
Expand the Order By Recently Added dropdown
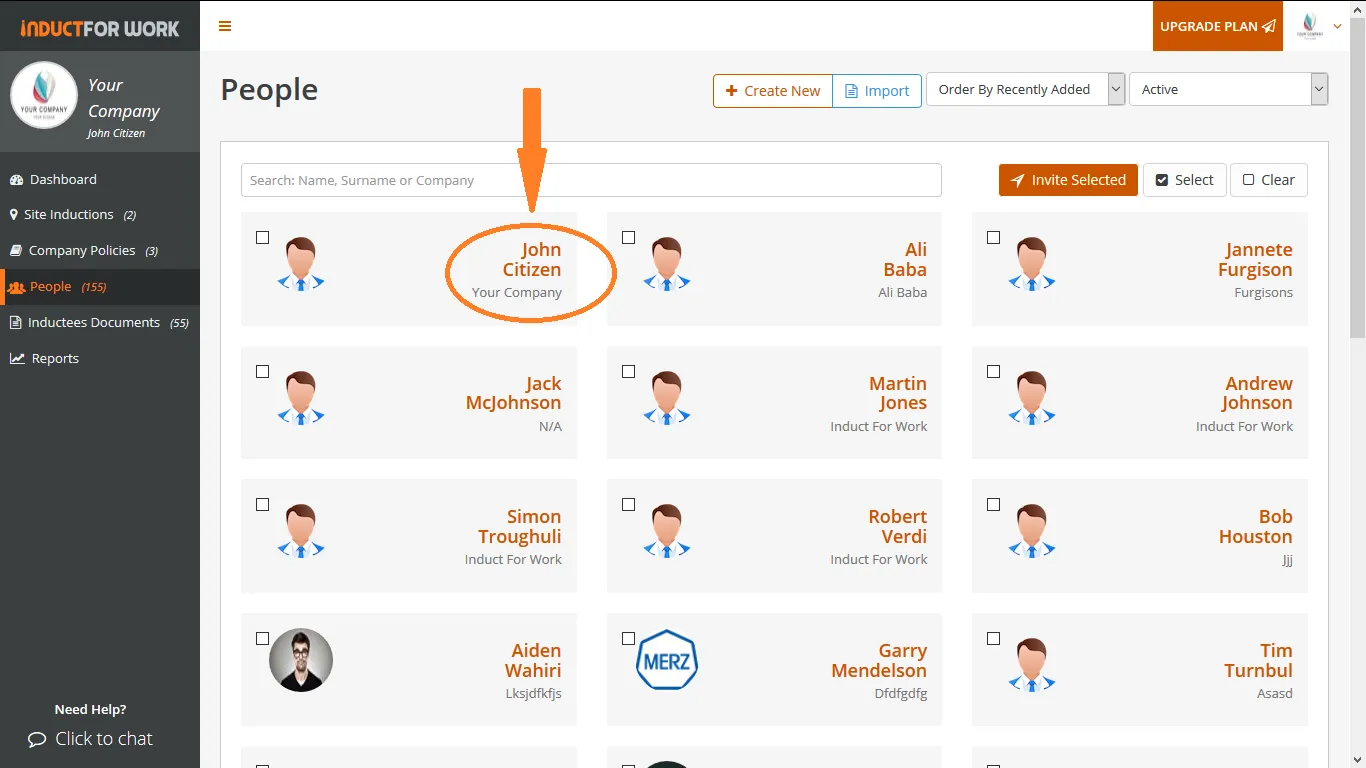[x=1026, y=89]
